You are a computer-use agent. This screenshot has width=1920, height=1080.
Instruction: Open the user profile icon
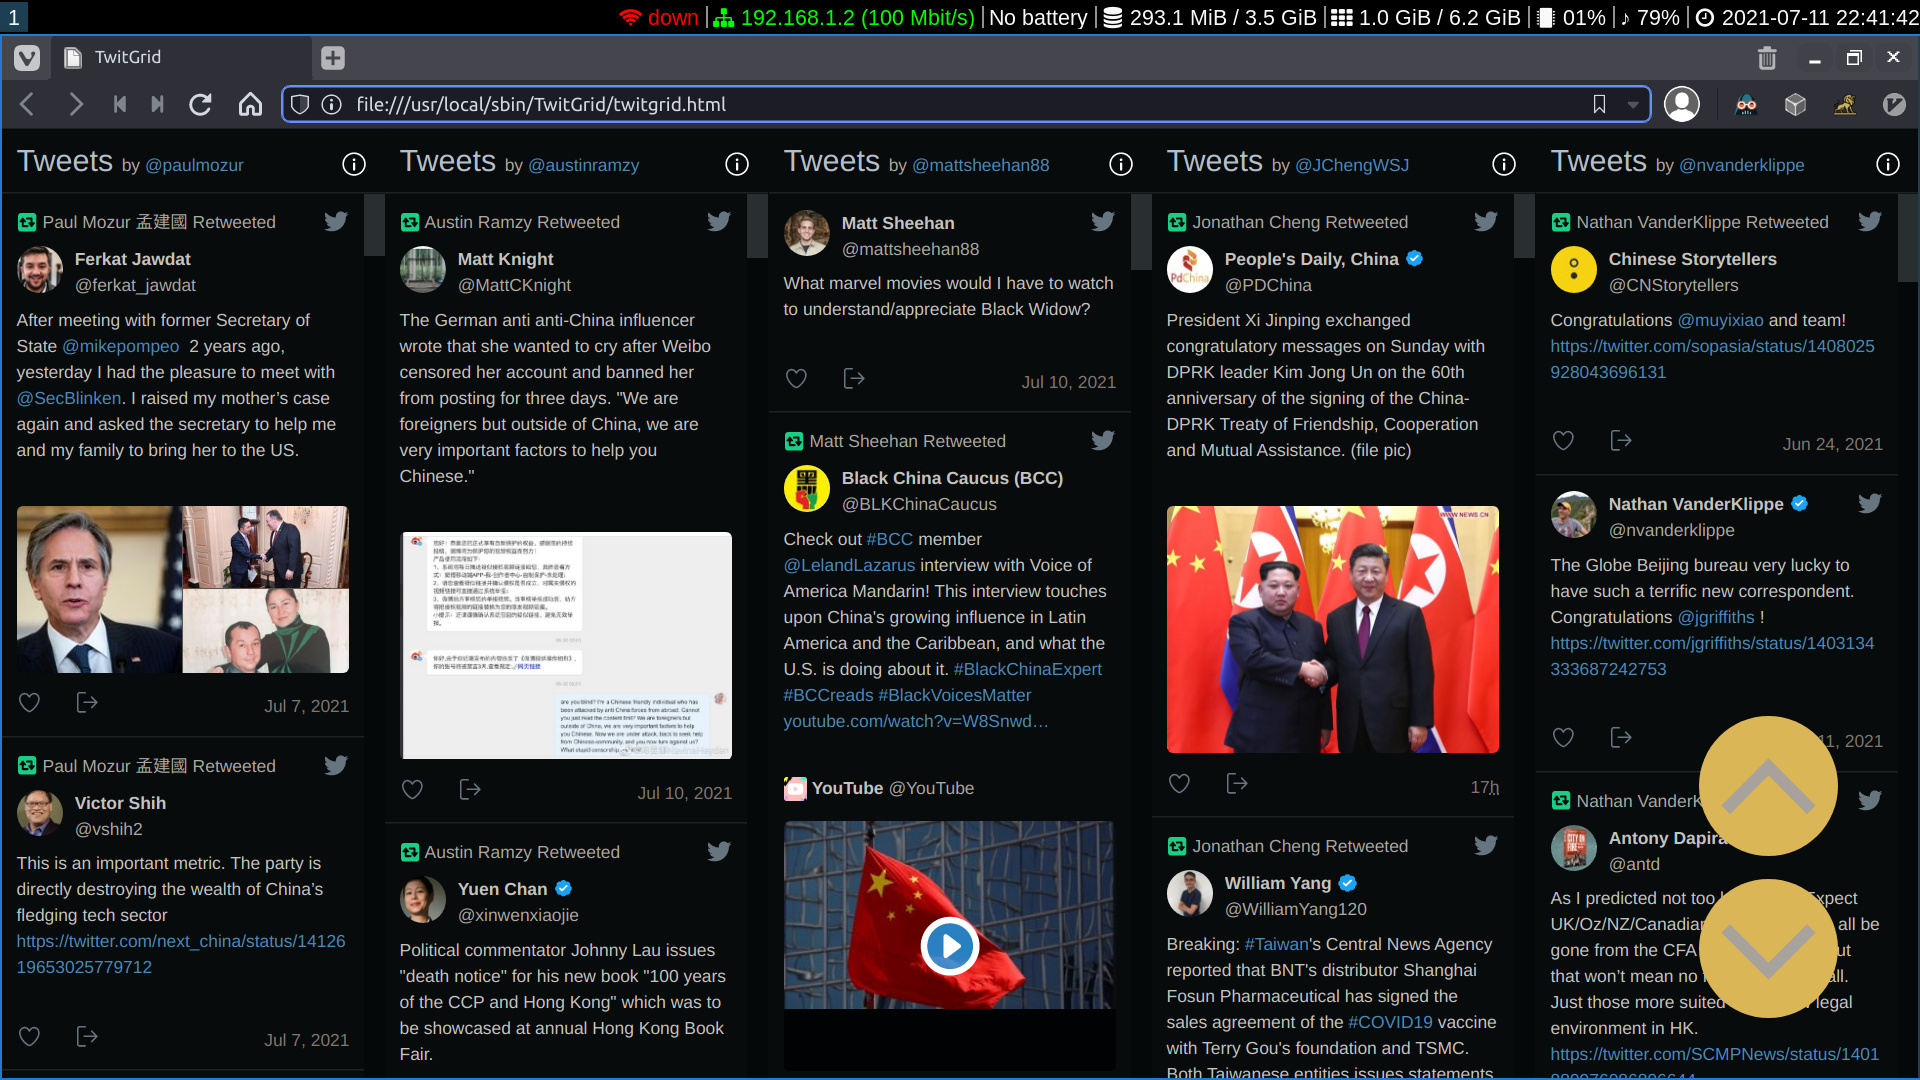1682,104
